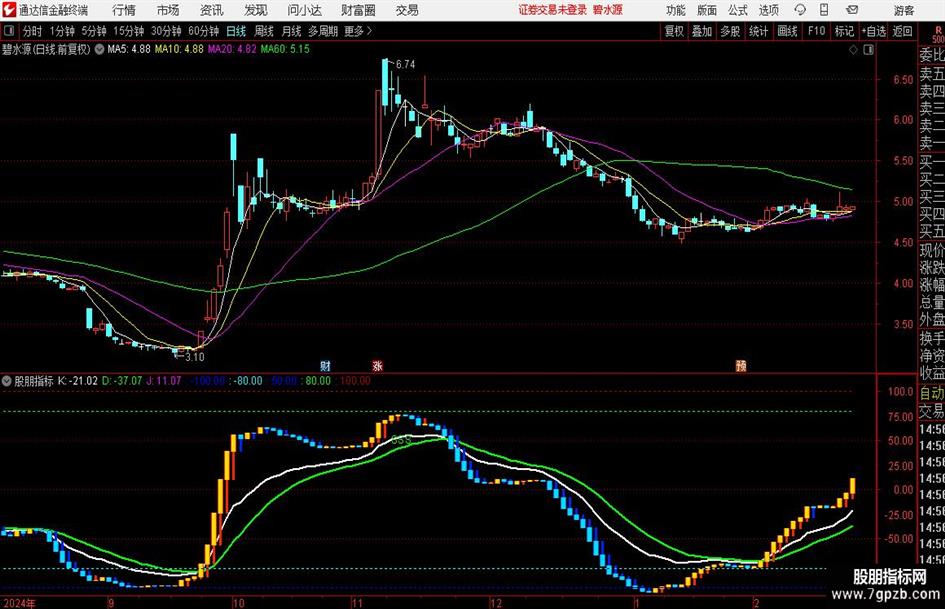Toggle the left panel icon beside 分时
The height and width of the screenshot is (609, 945).
[9, 31]
